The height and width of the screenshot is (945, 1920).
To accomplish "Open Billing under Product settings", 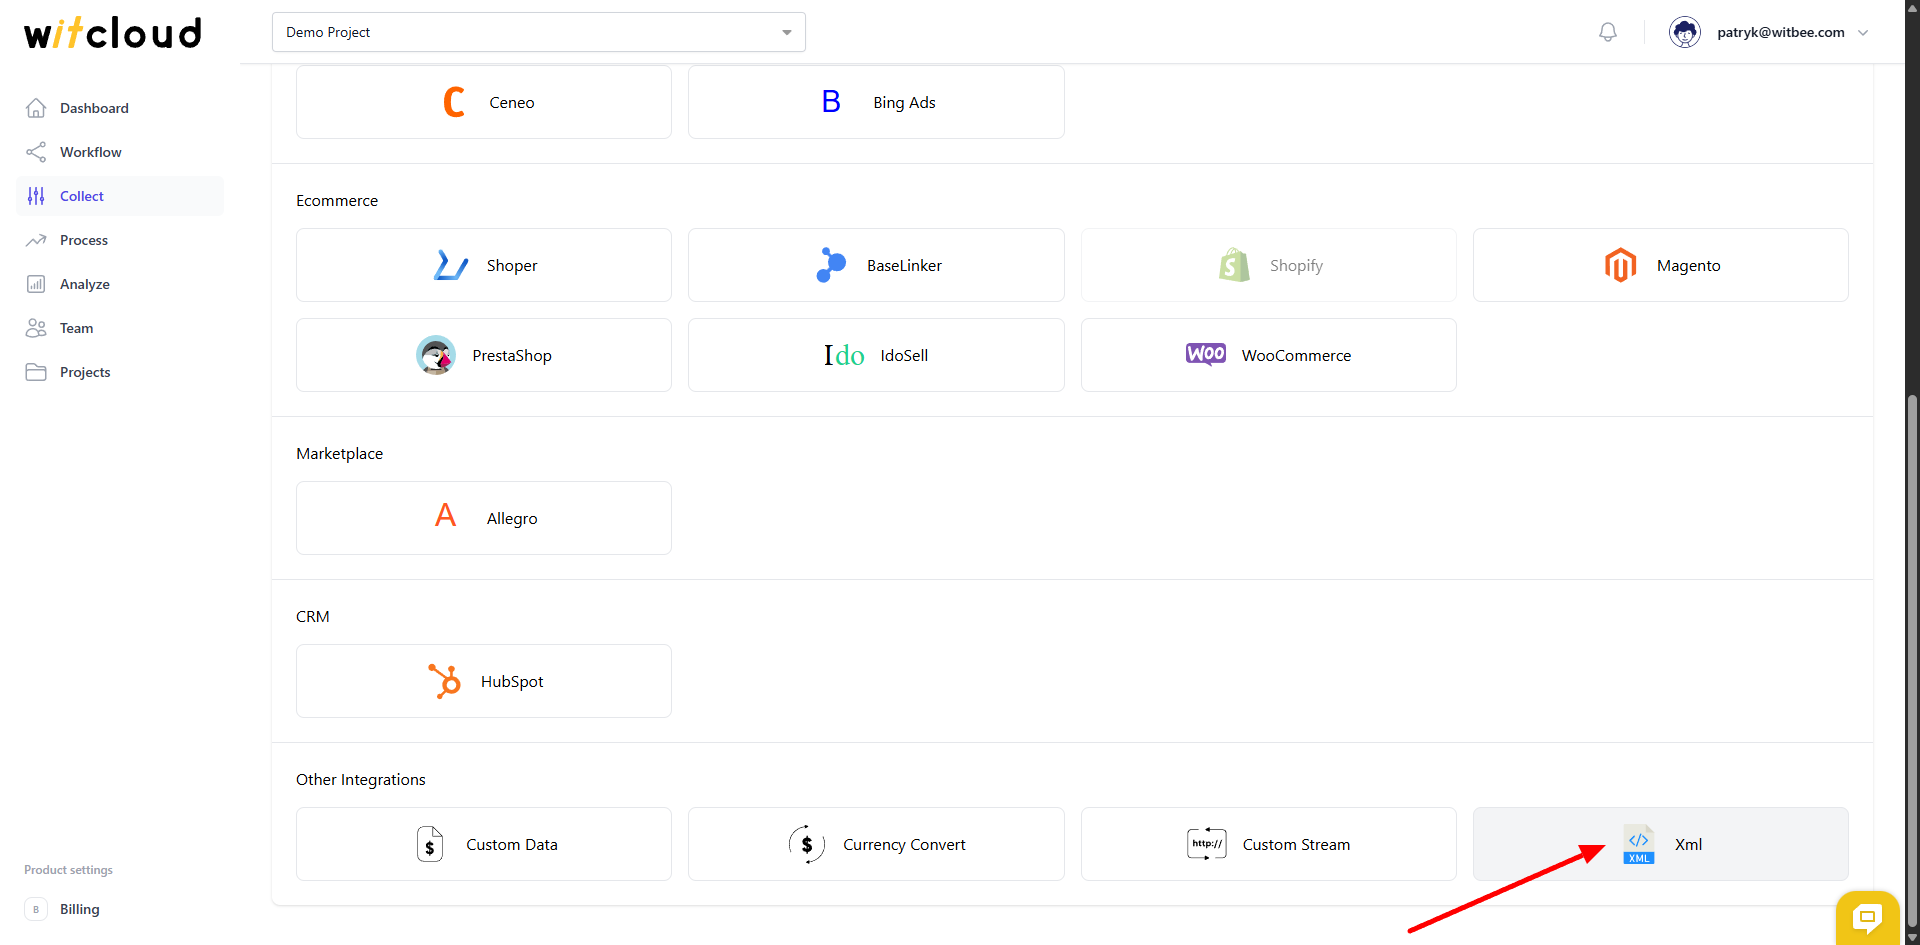I will [x=79, y=909].
